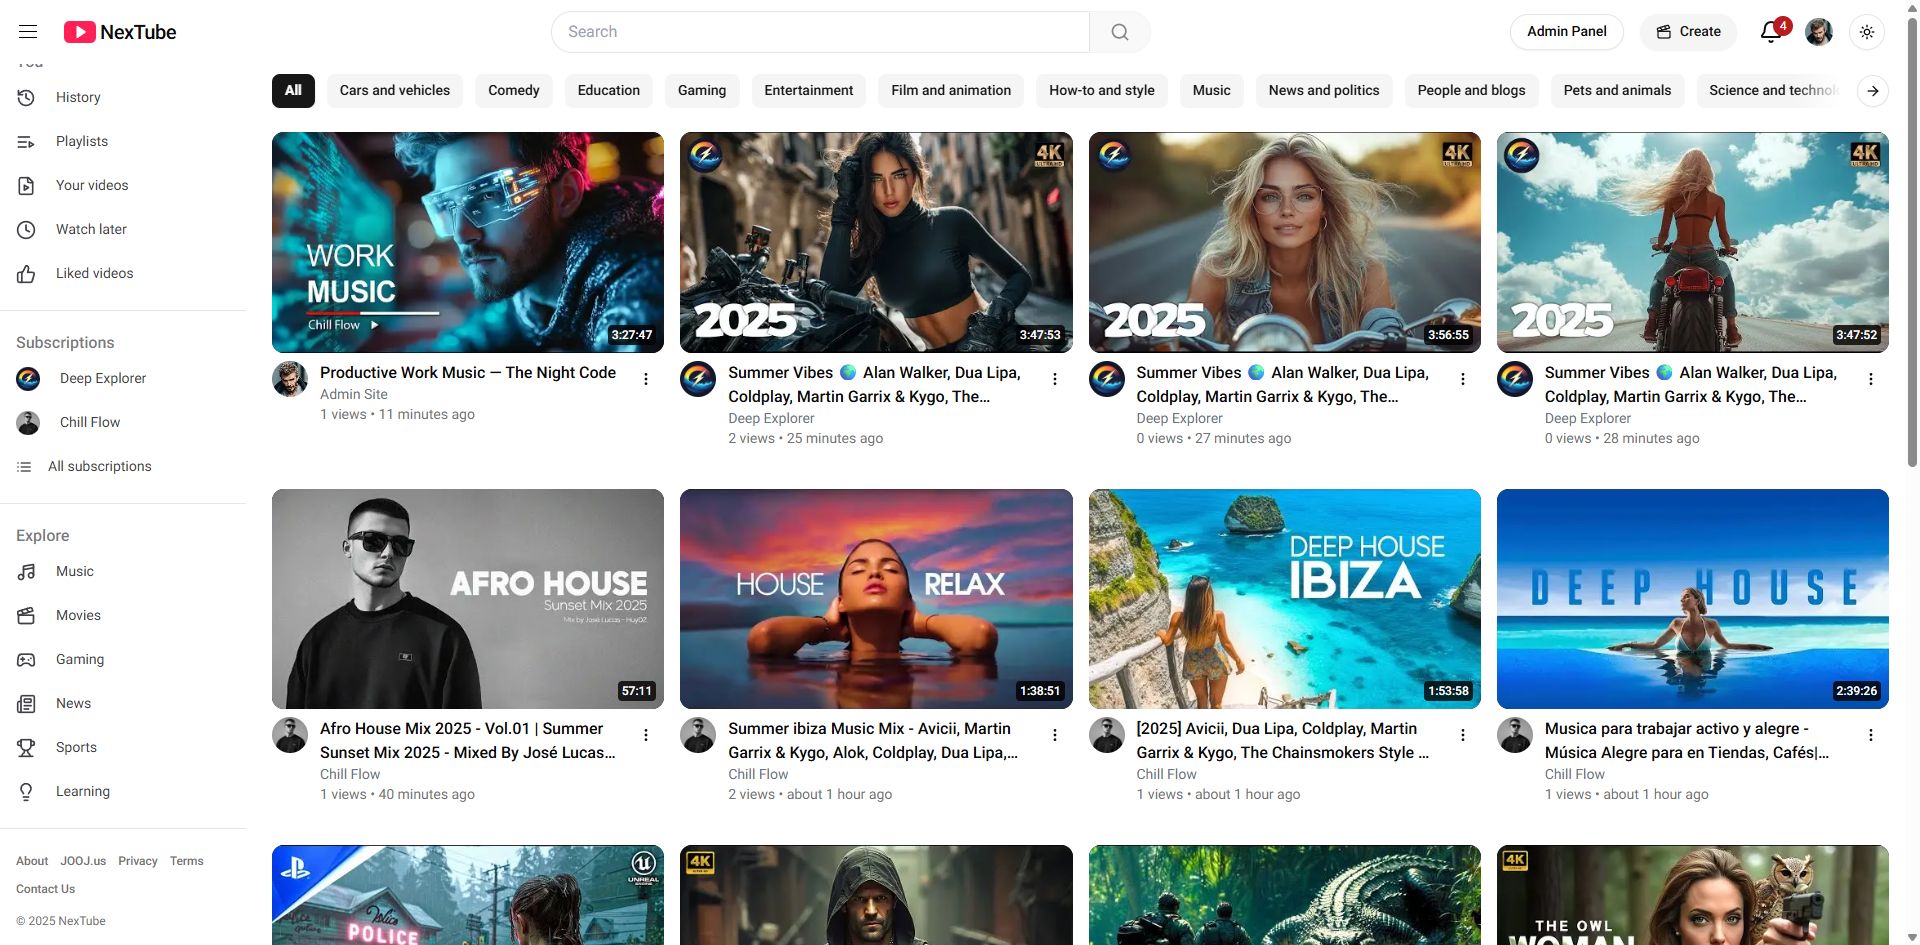Open the Deep Explorer subscription channel

(102, 378)
